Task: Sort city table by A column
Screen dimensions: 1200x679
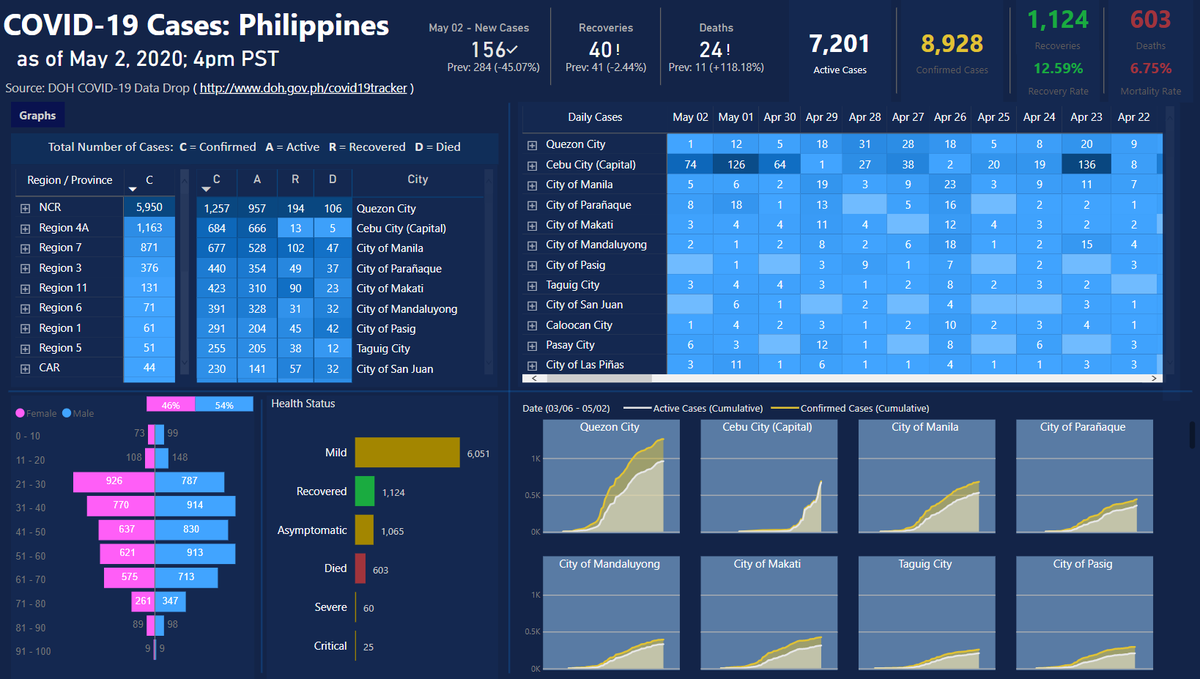Action: point(257,180)
